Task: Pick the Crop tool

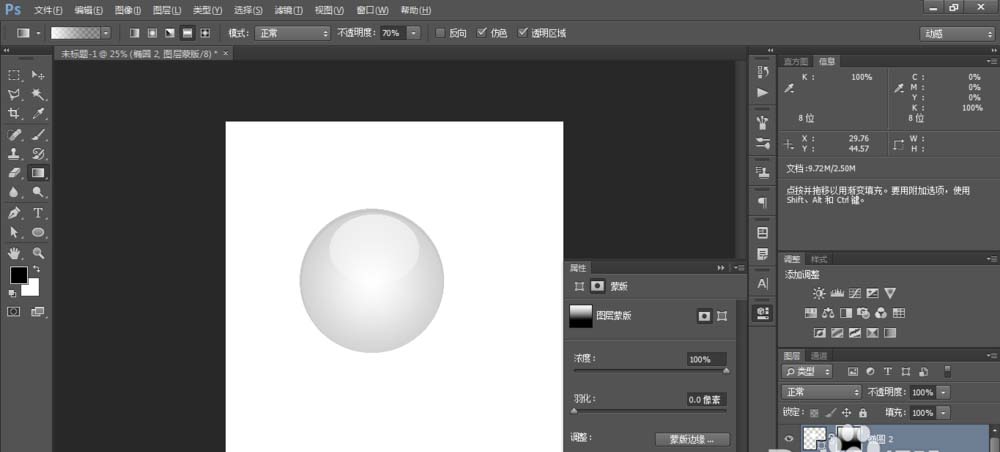Action: pyautogui.click(x=15, y=114)
